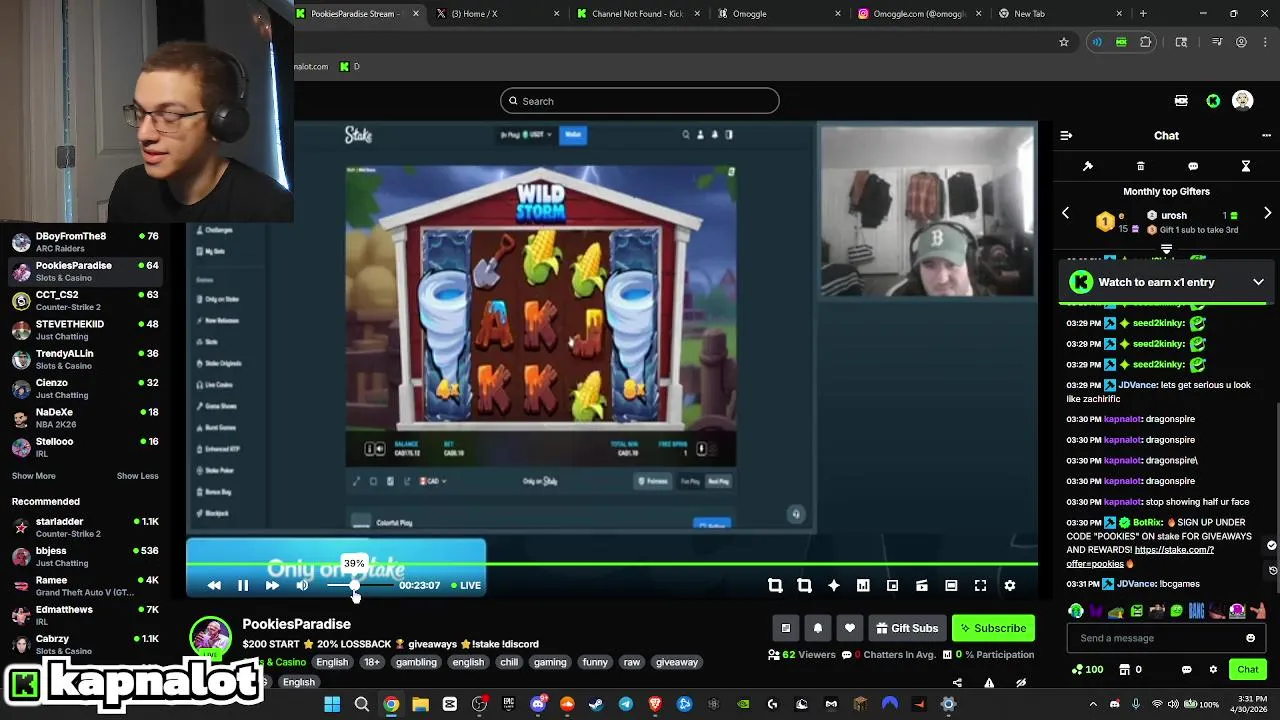Click the Gift Subs button
1280x720 pixels.
[907, 628]
